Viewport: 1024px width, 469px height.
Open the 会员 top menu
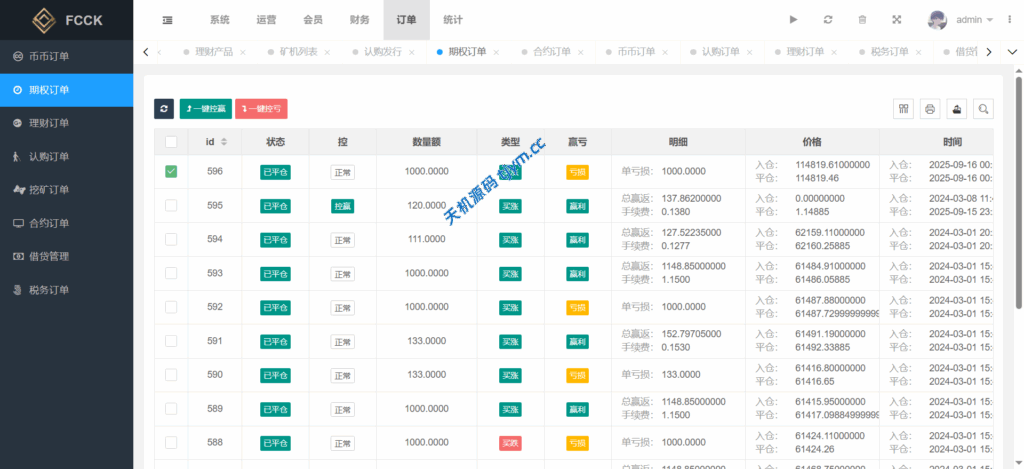pyautogui.click(x=313, y=20)
